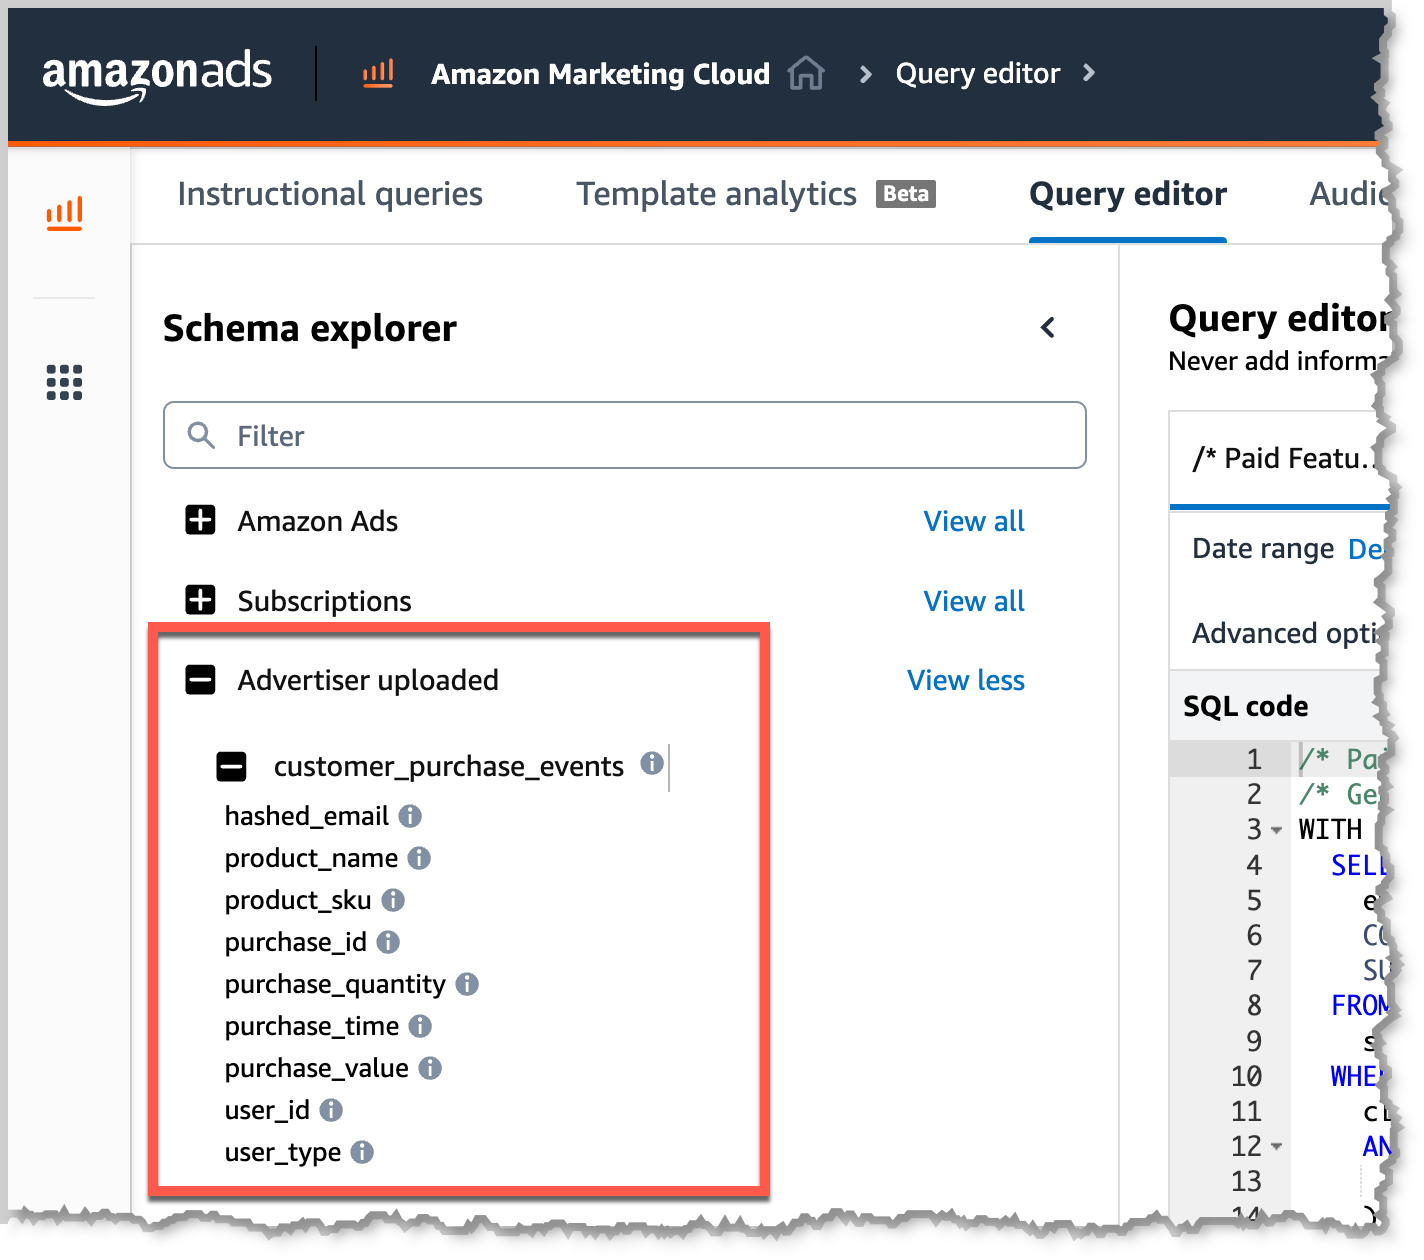Click the info icon next to purchase_value
1424x1260 pixels.
(431, 1068)
